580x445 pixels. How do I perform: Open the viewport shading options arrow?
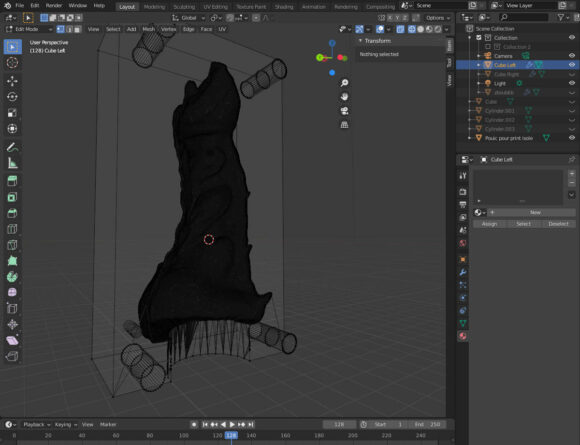(x=447, y=29)
